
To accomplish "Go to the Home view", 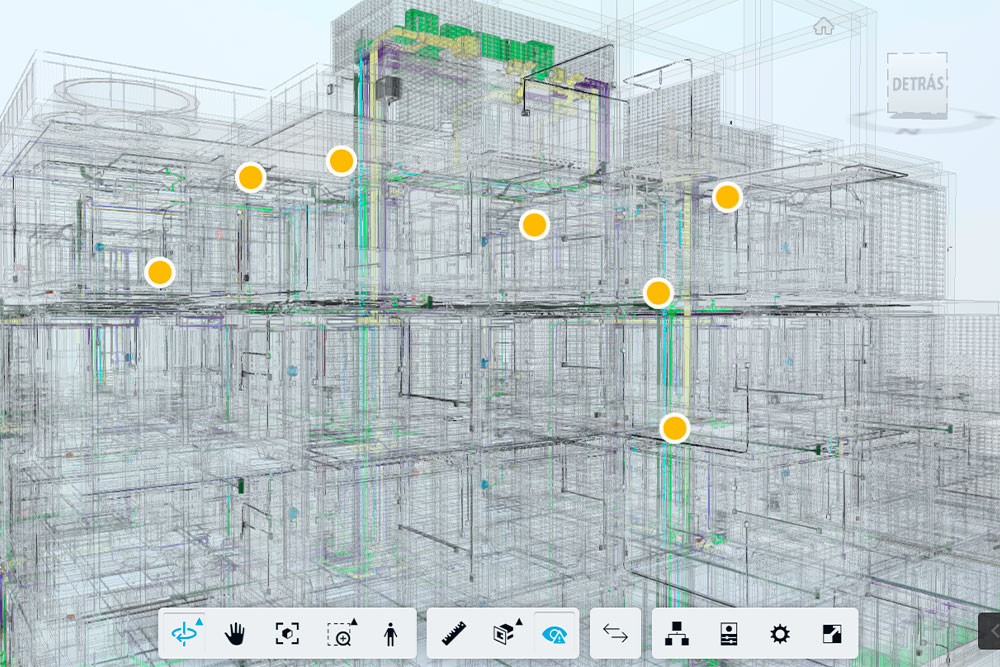I will 823,26.
